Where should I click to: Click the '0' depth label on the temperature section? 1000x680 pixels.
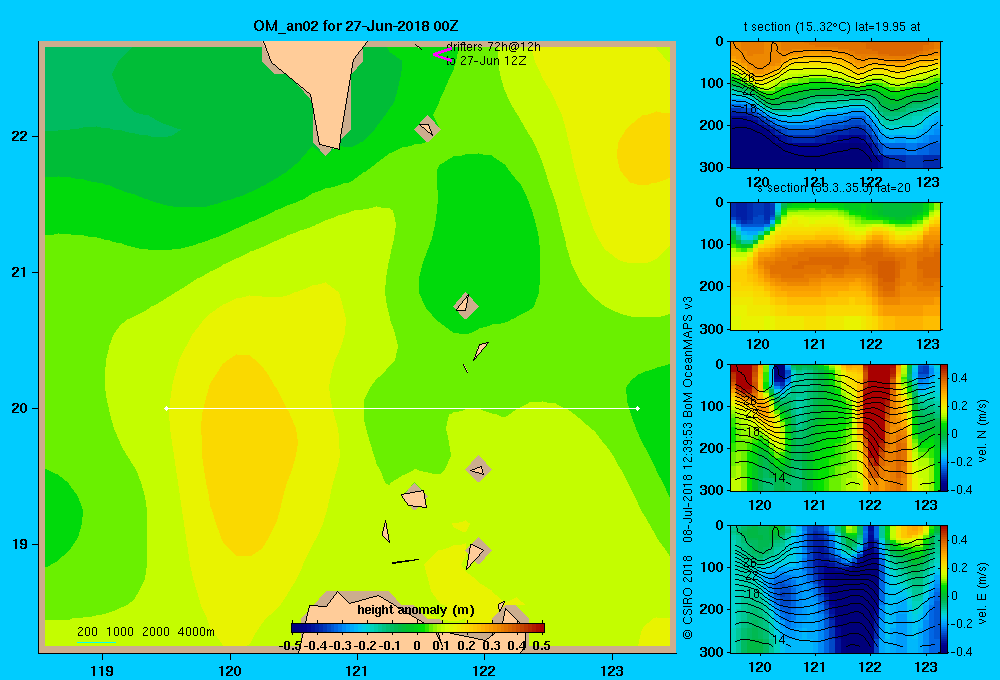point(719,41)
